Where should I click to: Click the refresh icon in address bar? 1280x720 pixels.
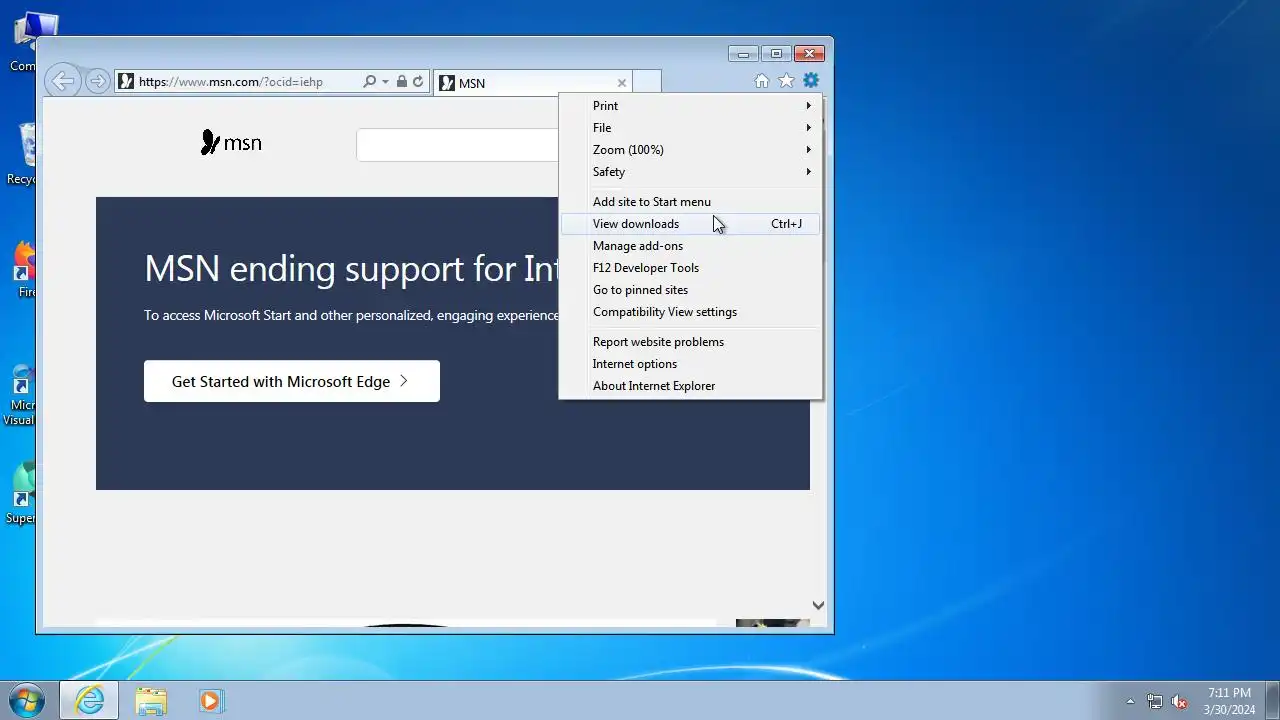(418, 82)
